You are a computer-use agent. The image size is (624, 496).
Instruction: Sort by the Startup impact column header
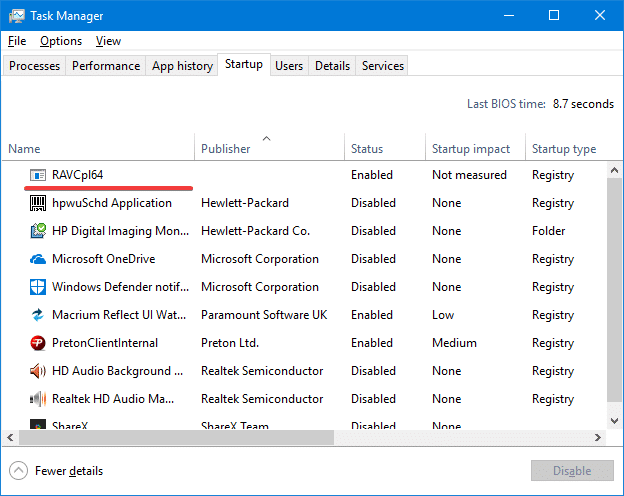coord(476,148)
